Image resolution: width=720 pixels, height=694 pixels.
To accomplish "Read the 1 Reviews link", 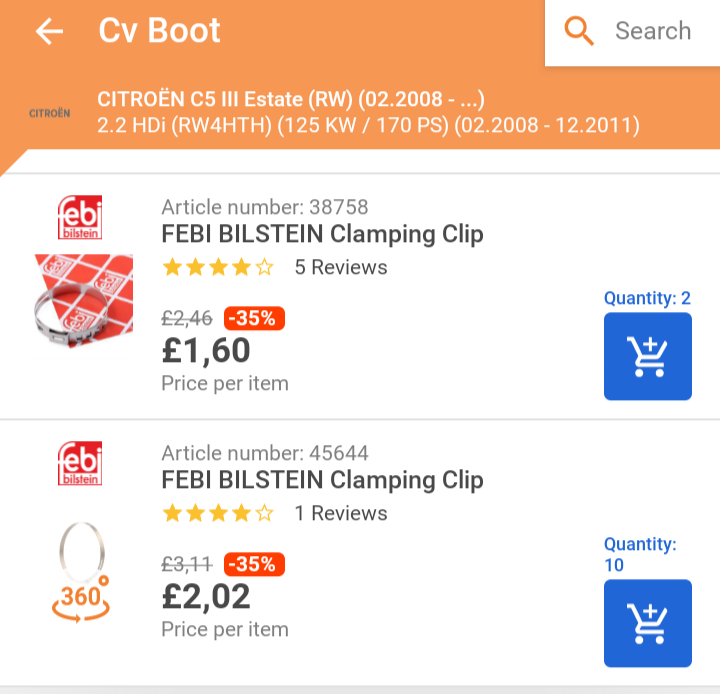I will coord(341,513).
